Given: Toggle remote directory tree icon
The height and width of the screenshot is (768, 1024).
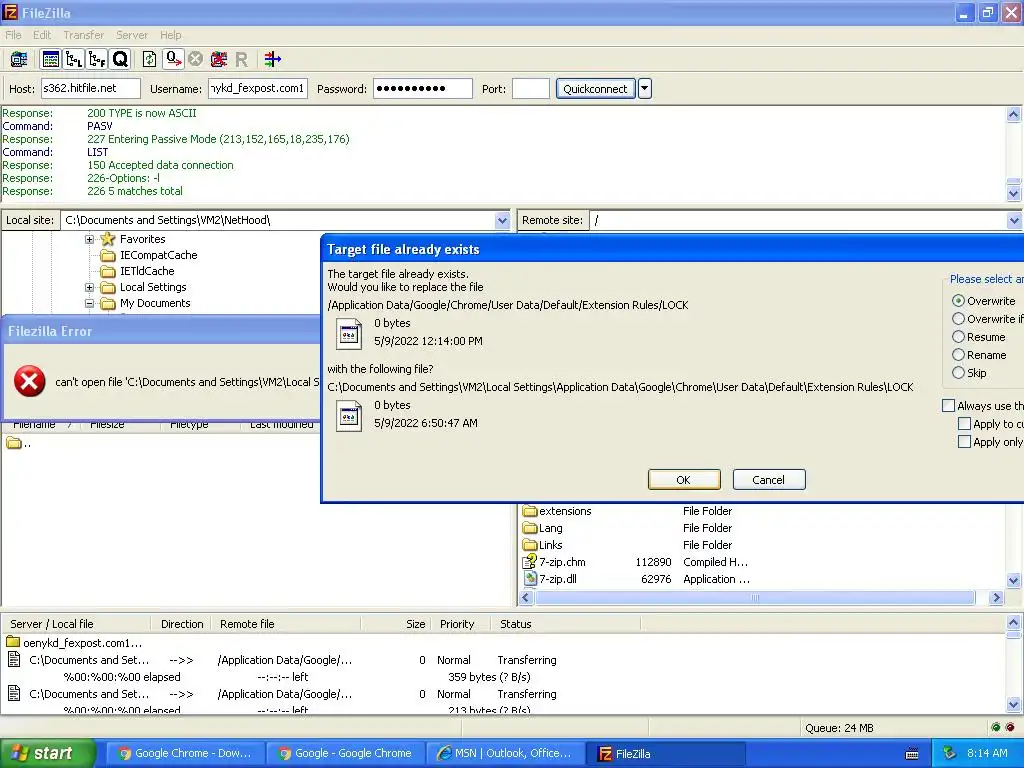Looking at the screenshot, I should (x=97, y=59).
